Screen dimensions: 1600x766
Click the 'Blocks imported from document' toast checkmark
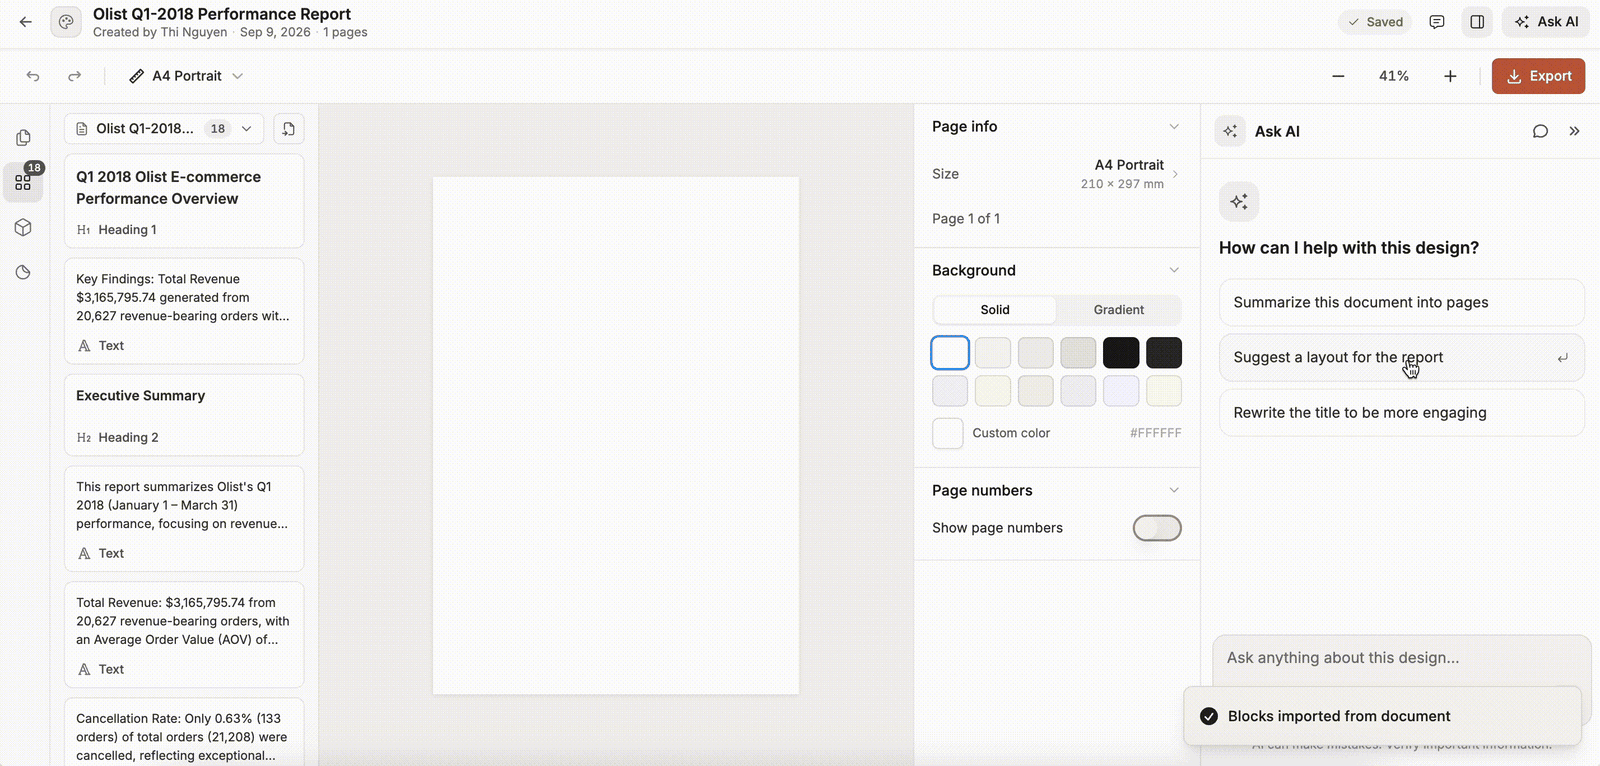tap(1209, 717)
